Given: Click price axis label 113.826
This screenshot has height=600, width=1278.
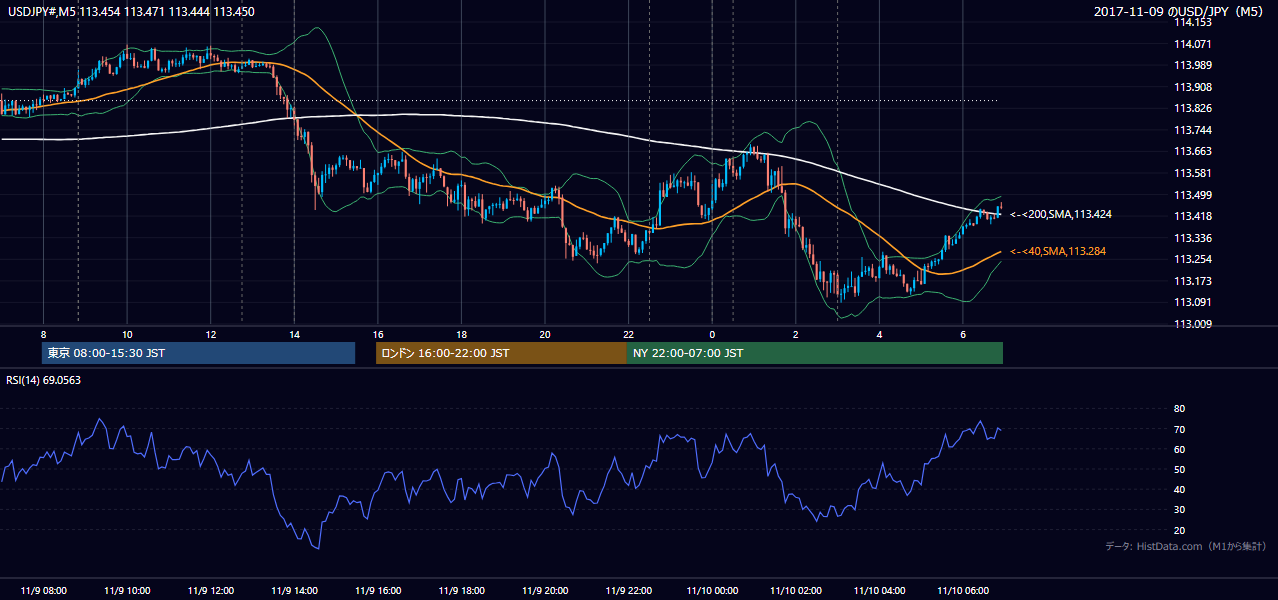Looking at the screenshot, I should tap(1192, 108).
